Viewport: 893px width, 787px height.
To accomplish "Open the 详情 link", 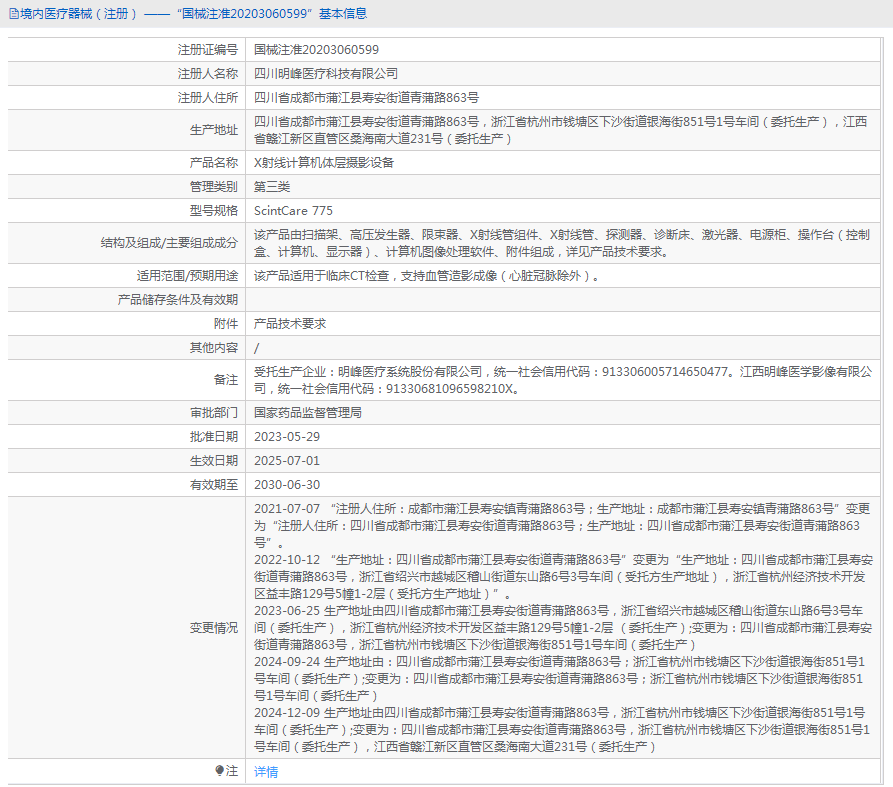I will click(x=266, y=772).
